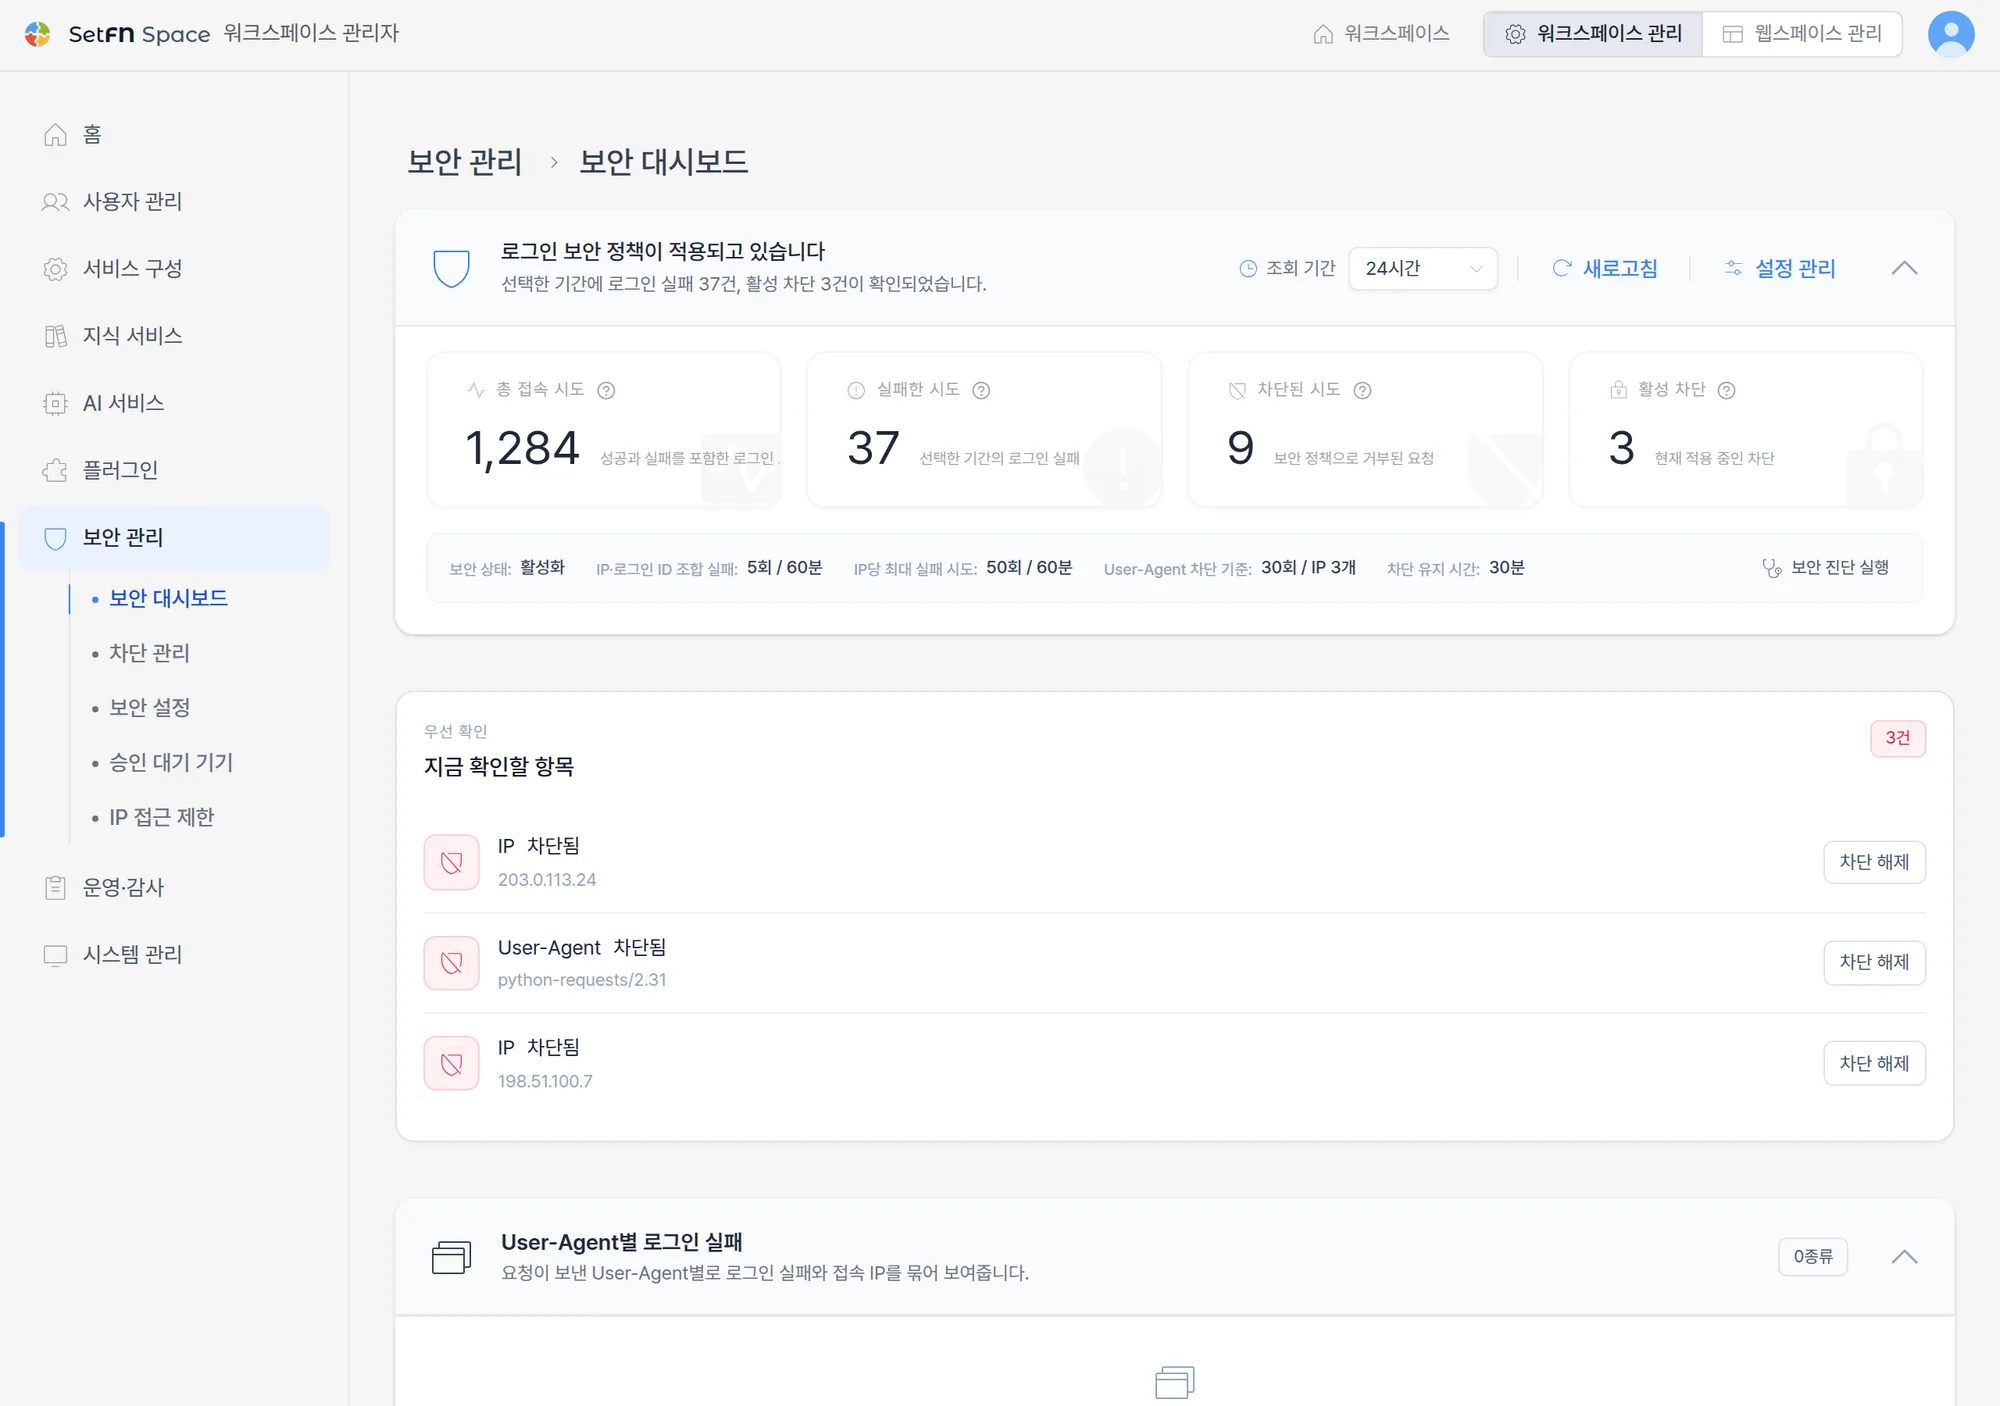
Task: Expand 운영·감사 in the sidebar
Action: (x=175, y=888)
